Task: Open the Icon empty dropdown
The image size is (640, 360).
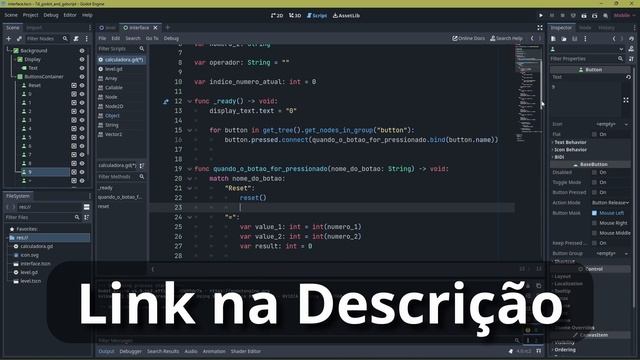Action: pyautogui.click(x=611, y=124)
